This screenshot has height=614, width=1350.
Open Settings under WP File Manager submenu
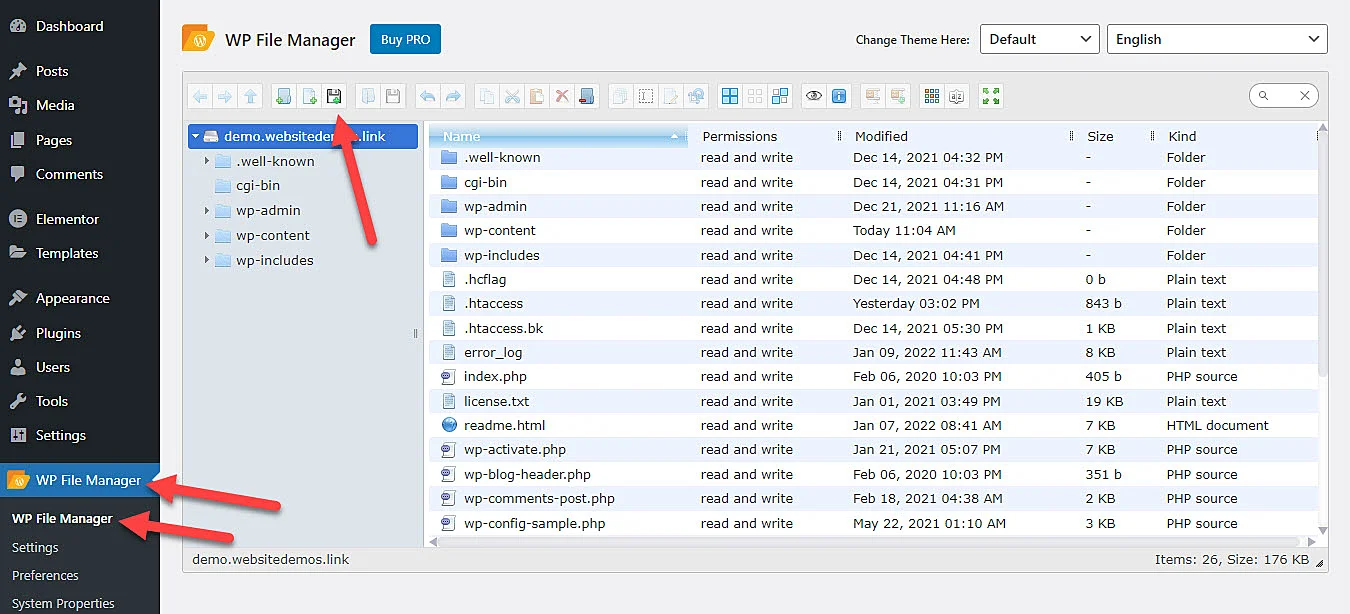tap(35, 547)
